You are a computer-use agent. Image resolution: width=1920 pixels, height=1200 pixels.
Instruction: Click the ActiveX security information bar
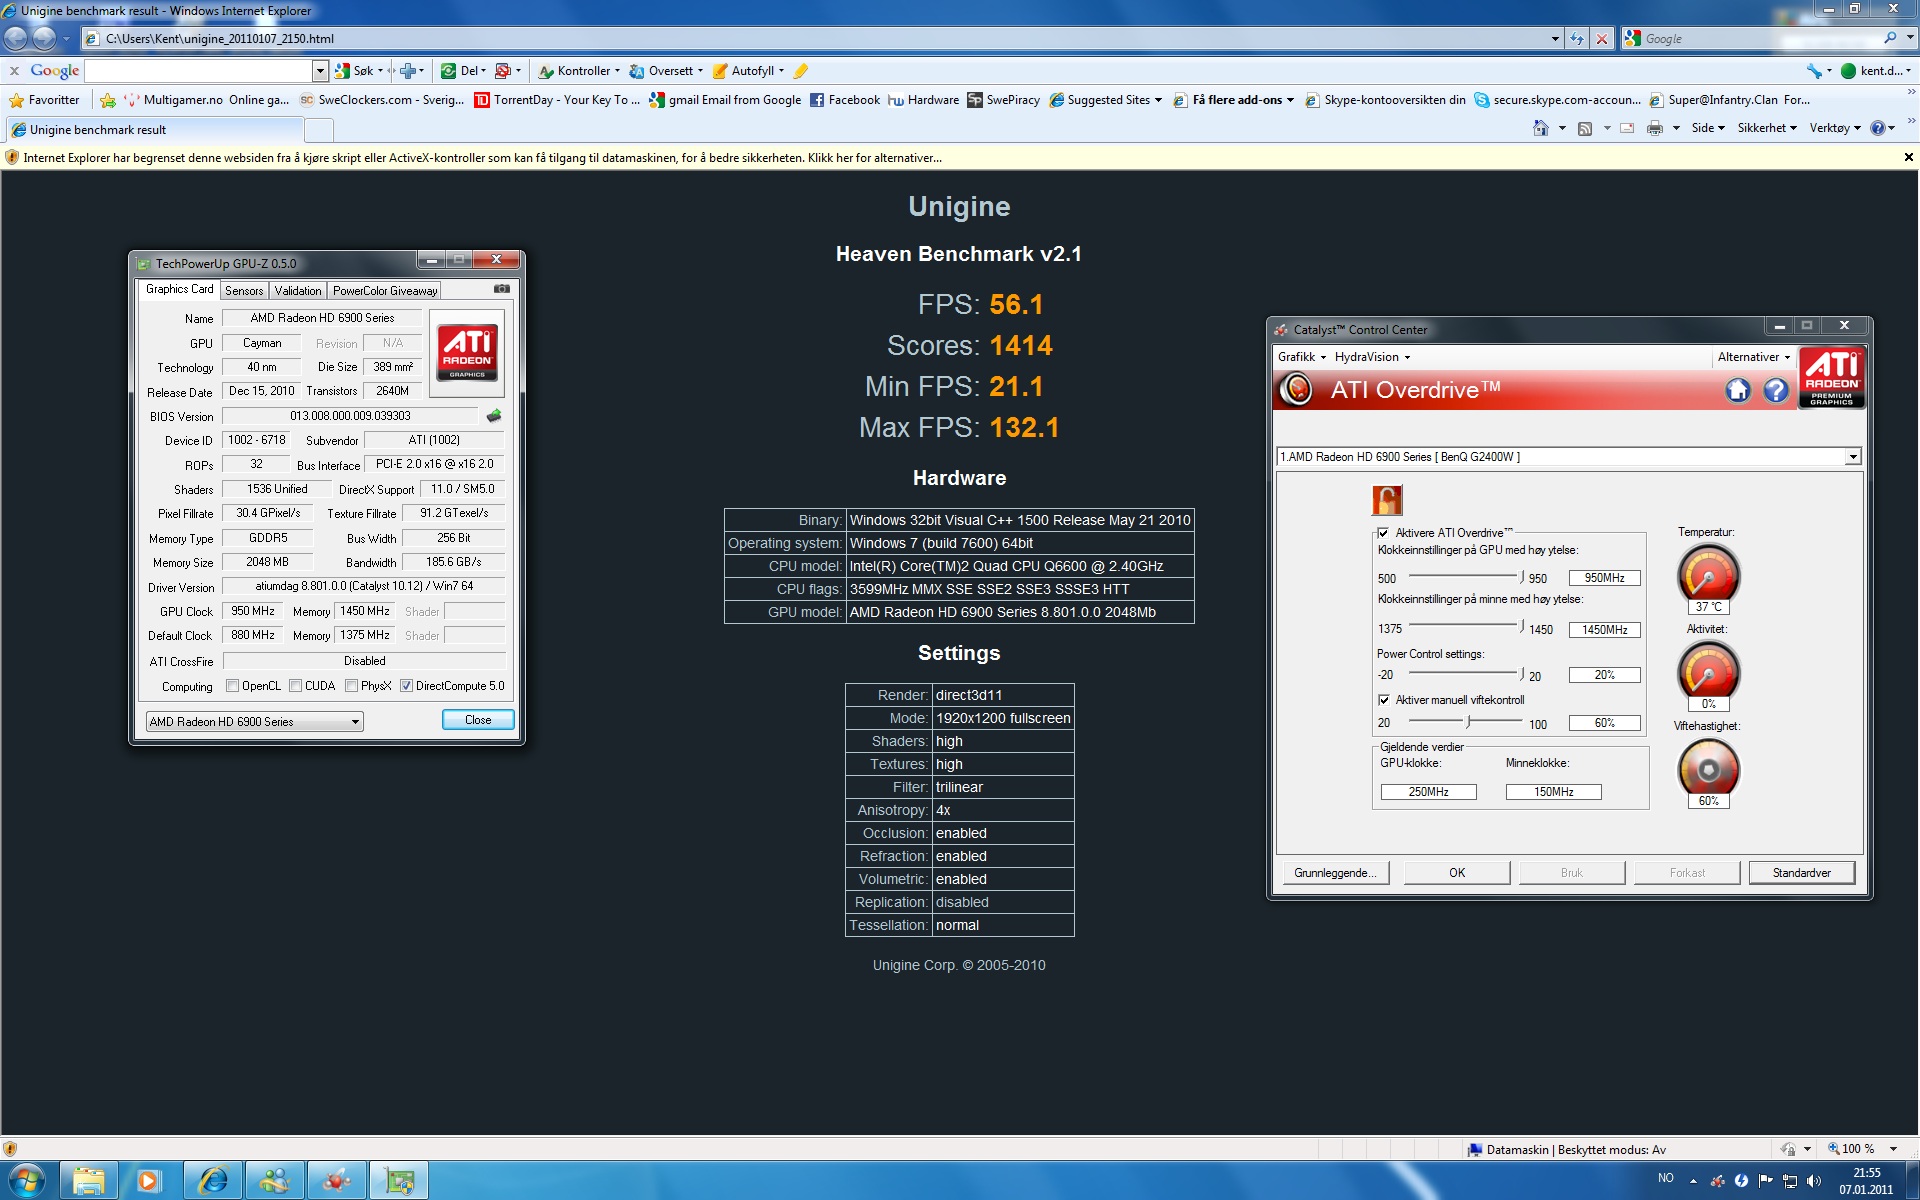[x=960, y=158]
